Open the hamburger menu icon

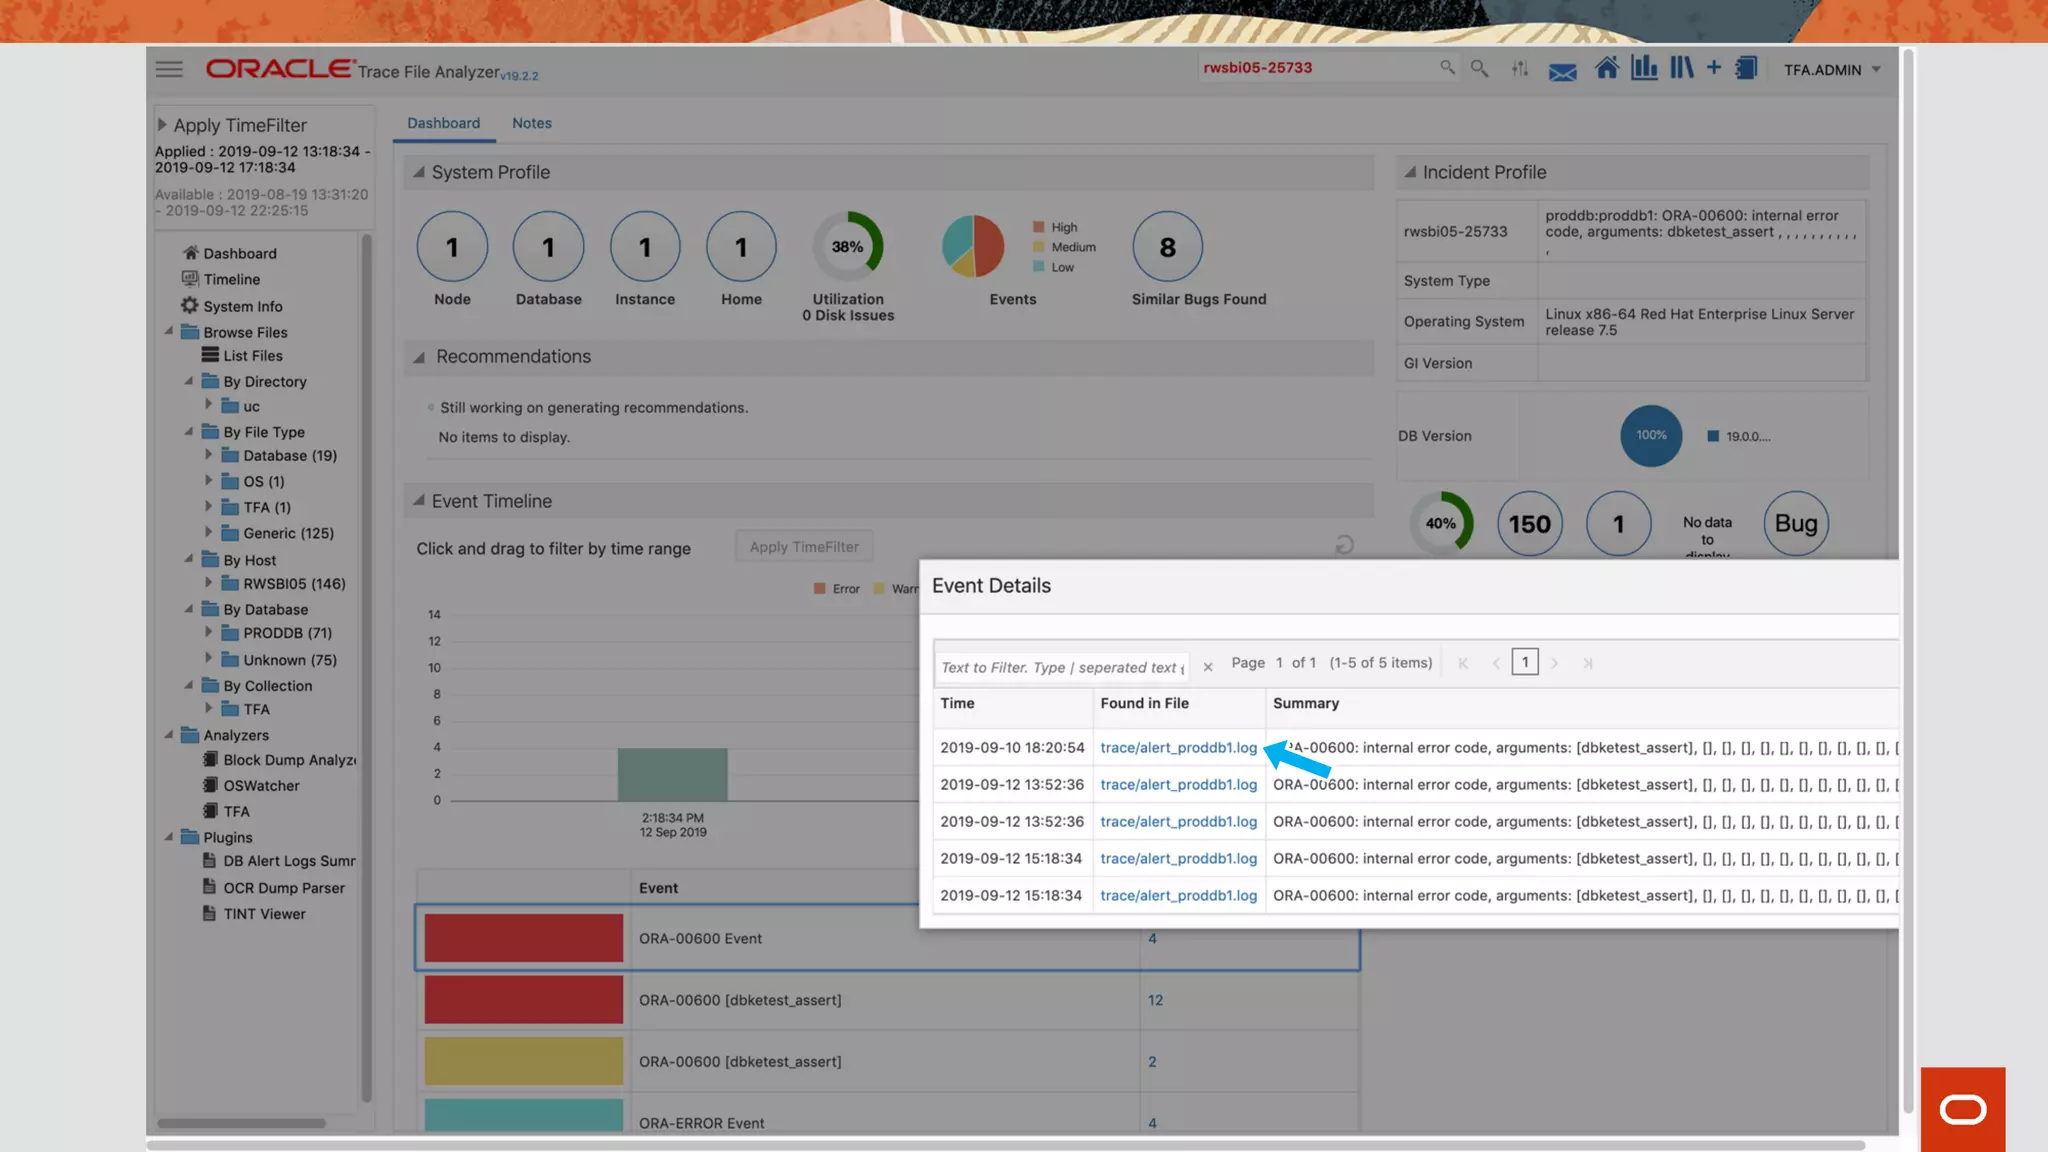[169, 69]
